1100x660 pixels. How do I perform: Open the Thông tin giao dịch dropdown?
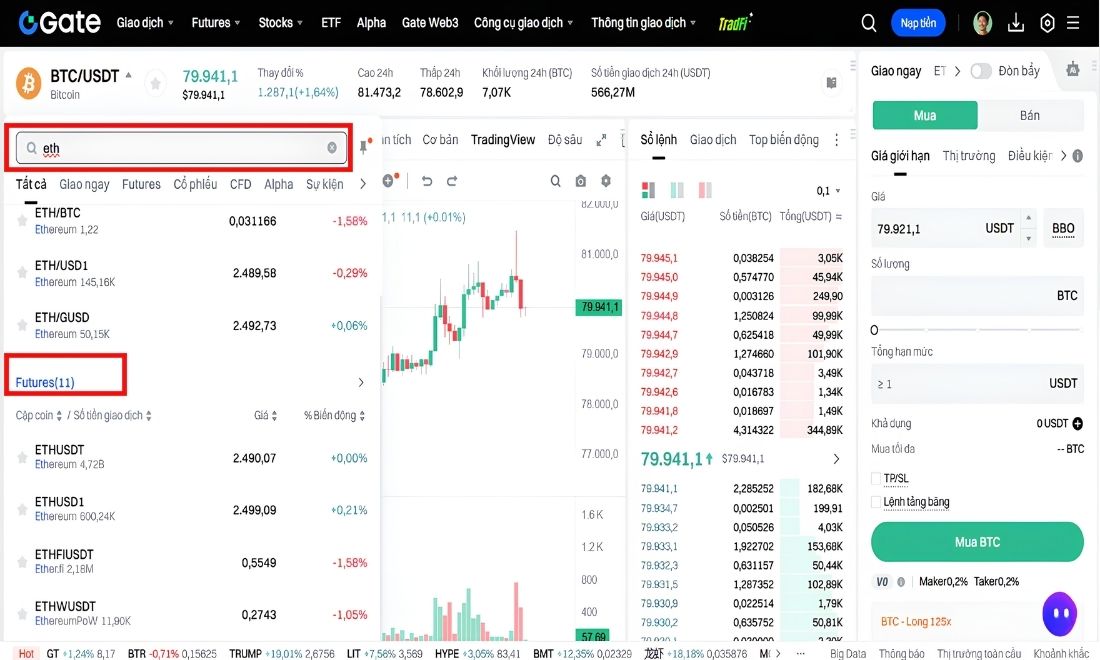(644, 22)
